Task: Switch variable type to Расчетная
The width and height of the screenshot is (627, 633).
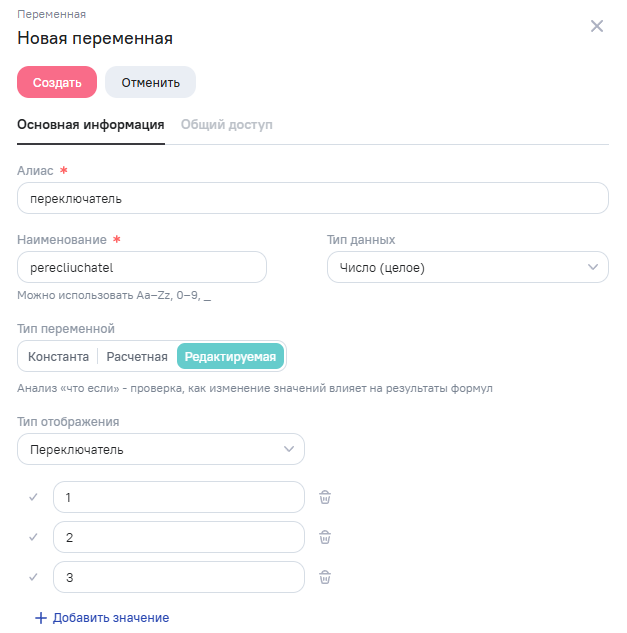Action: (137, 357)
